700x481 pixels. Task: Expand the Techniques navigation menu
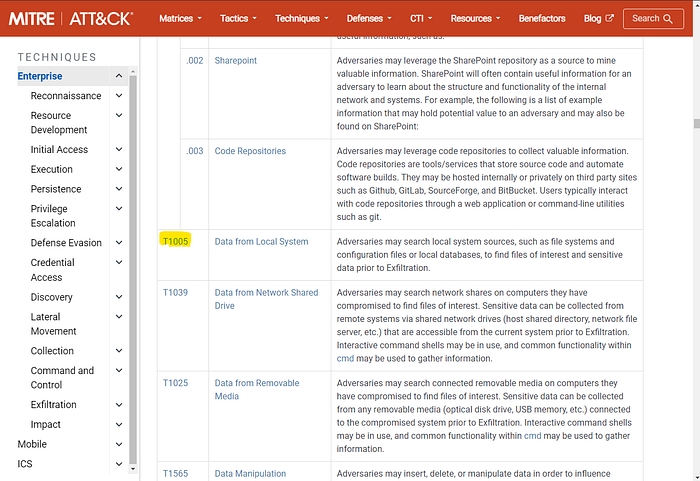pos(302,18)
